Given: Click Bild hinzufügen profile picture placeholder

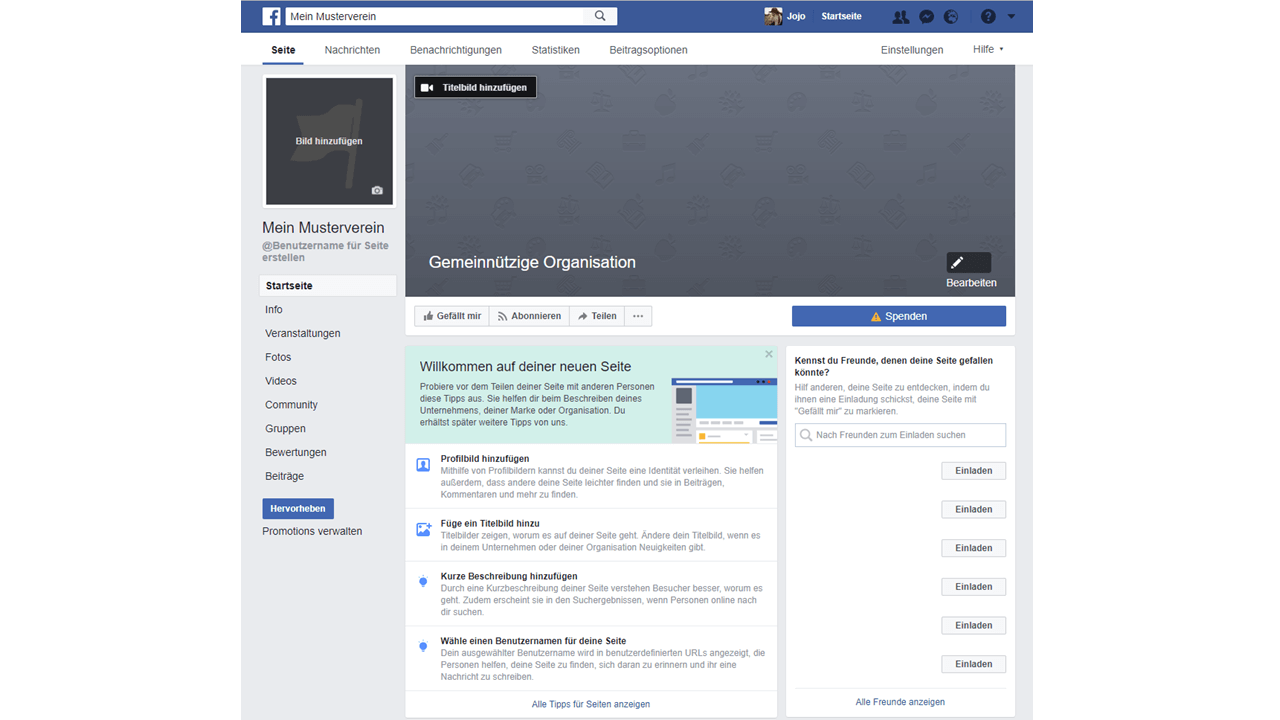Looking at the screenshot, I should [x=329, y=141].
